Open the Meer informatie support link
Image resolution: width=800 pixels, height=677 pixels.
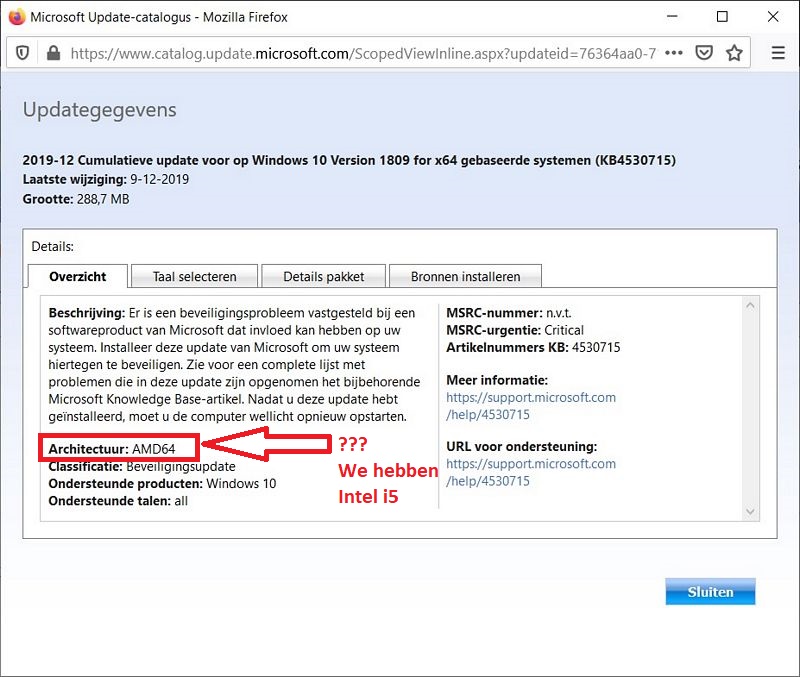531,406
